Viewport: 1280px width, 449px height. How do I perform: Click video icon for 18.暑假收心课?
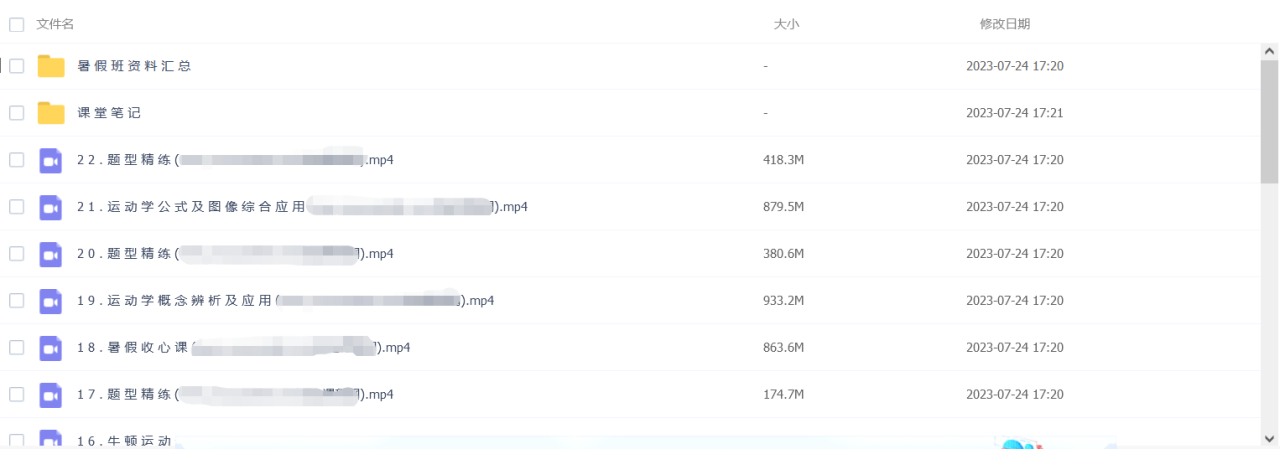51,348
